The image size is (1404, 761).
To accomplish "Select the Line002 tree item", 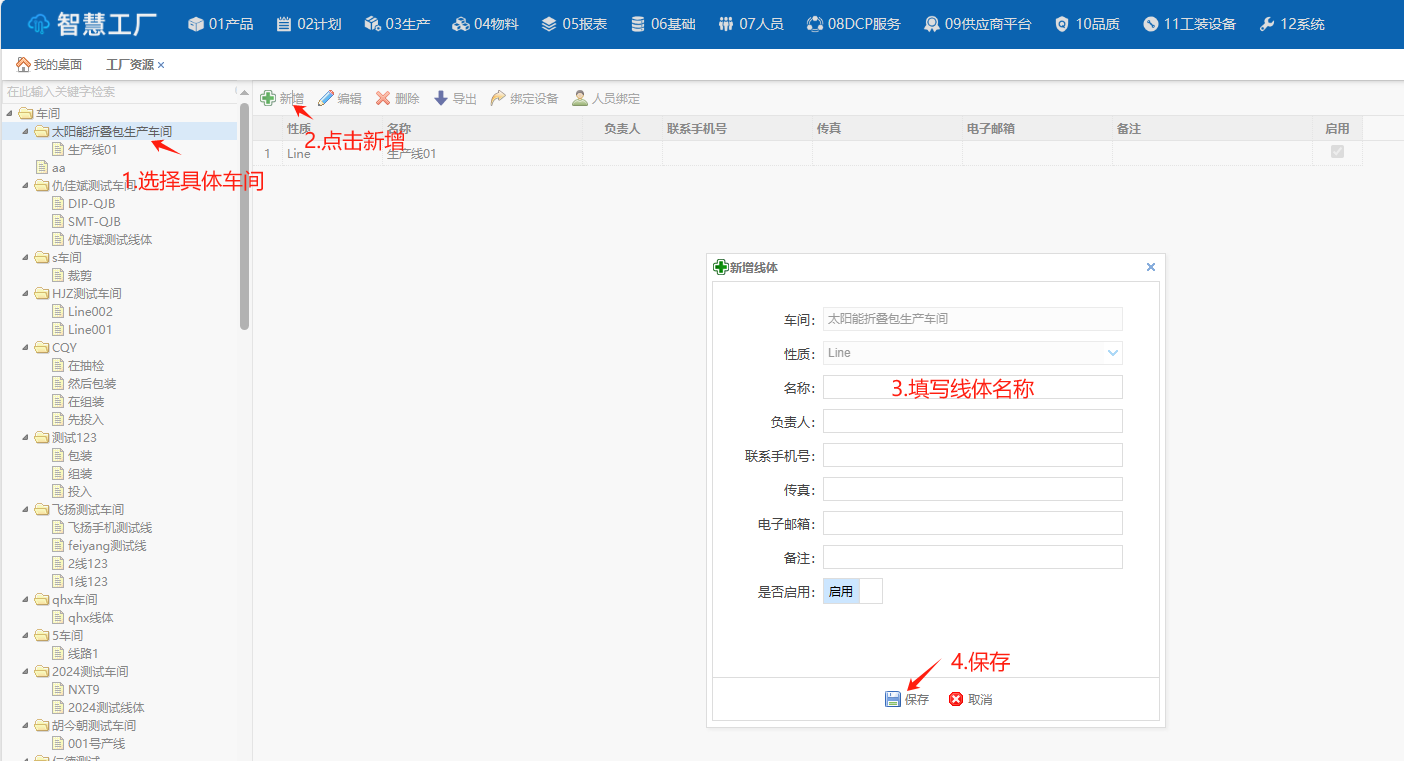I will [90, 312].
